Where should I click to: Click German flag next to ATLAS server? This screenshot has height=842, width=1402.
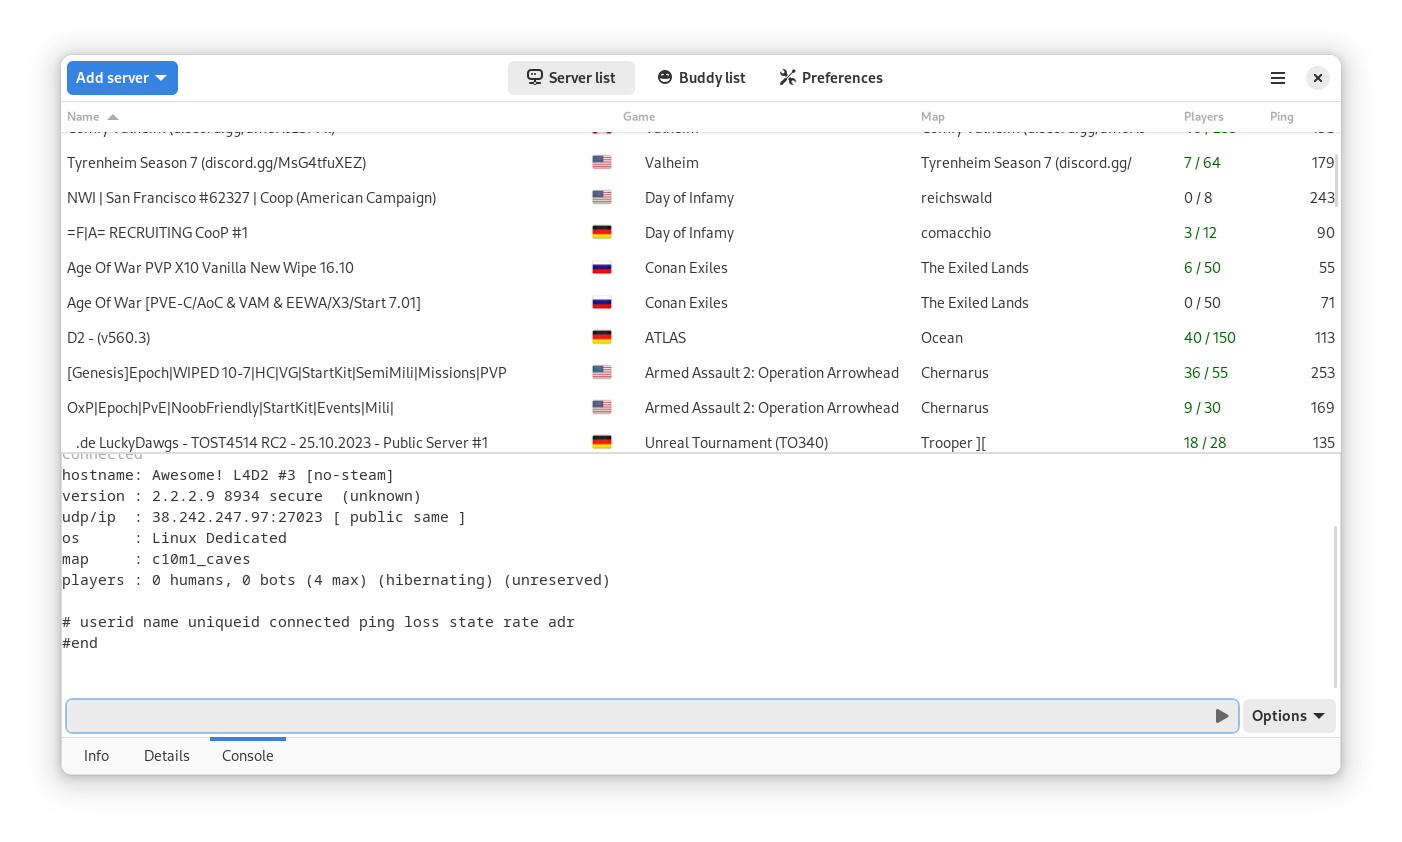coord(602,338)
